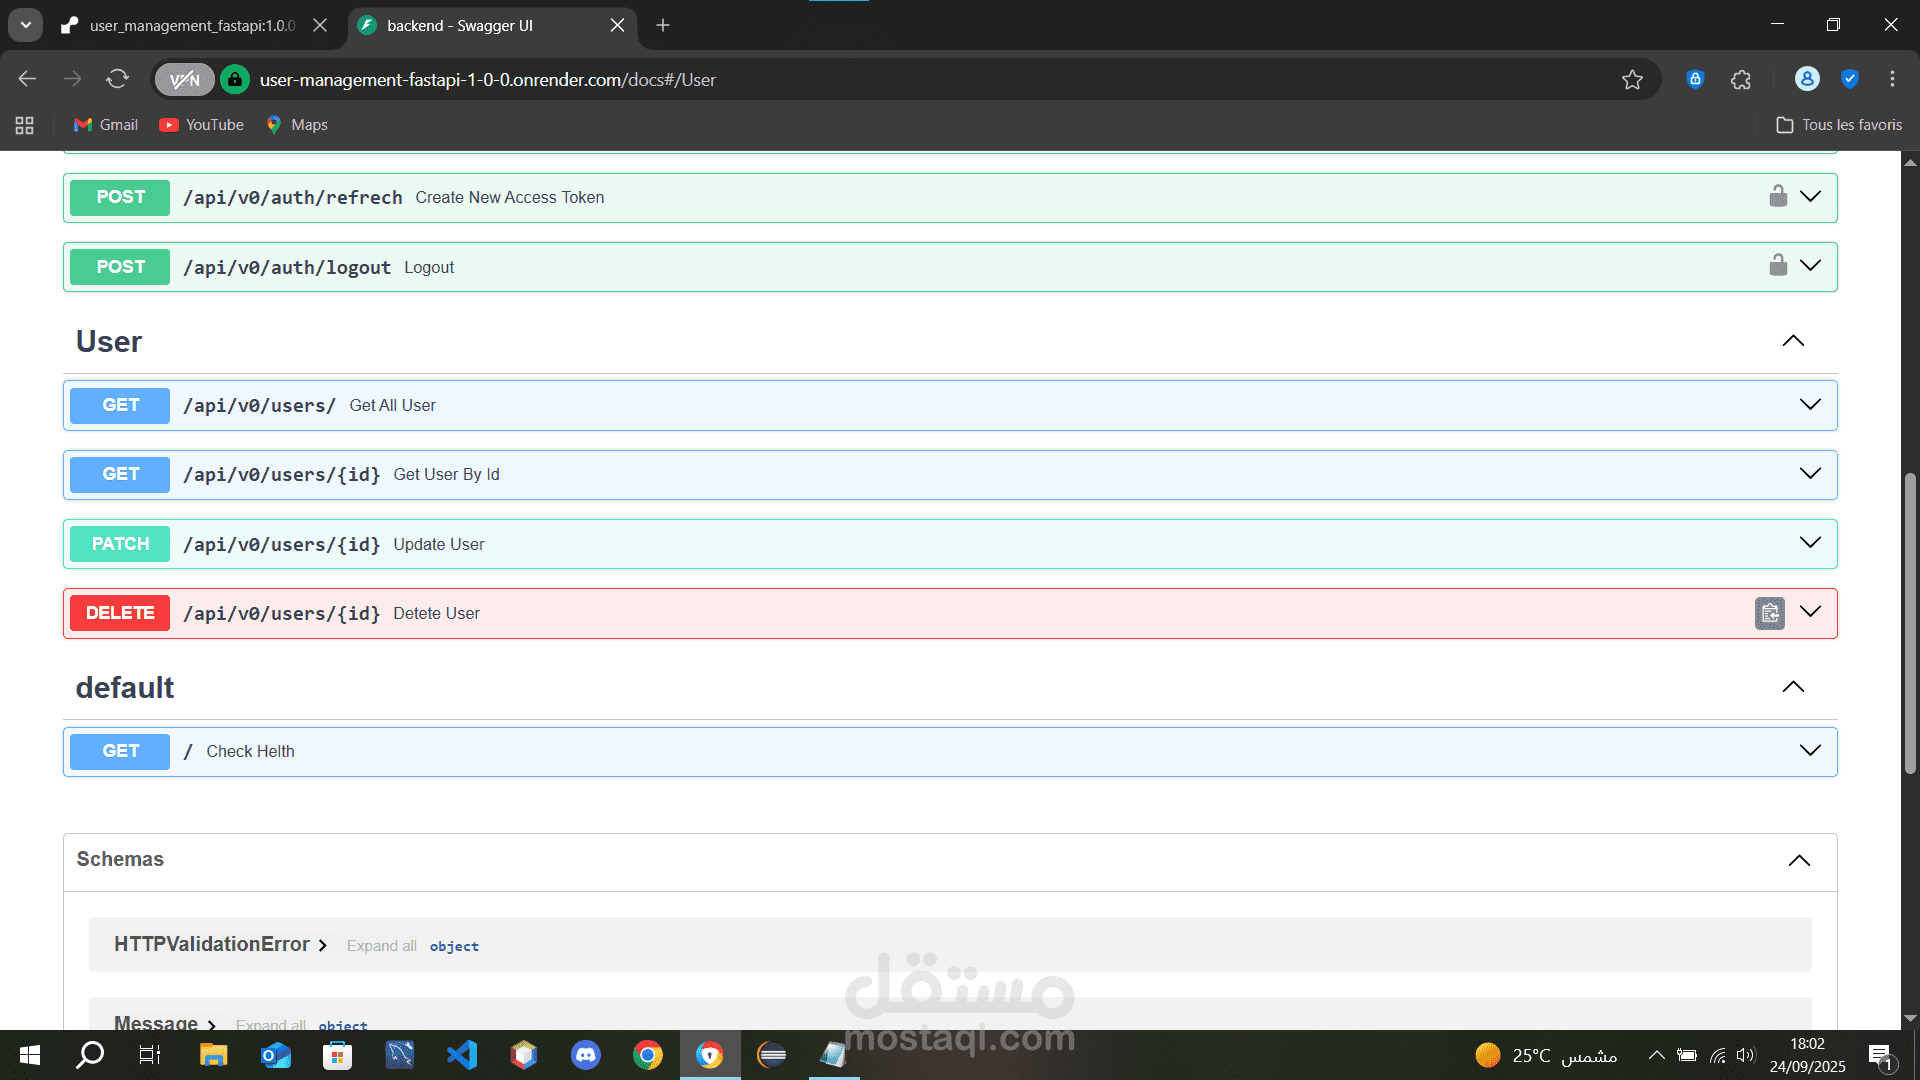Screen dimensions: 1920x1080
Task: Switch to the user_management_fastapi tab
Action: coord(192,26)
